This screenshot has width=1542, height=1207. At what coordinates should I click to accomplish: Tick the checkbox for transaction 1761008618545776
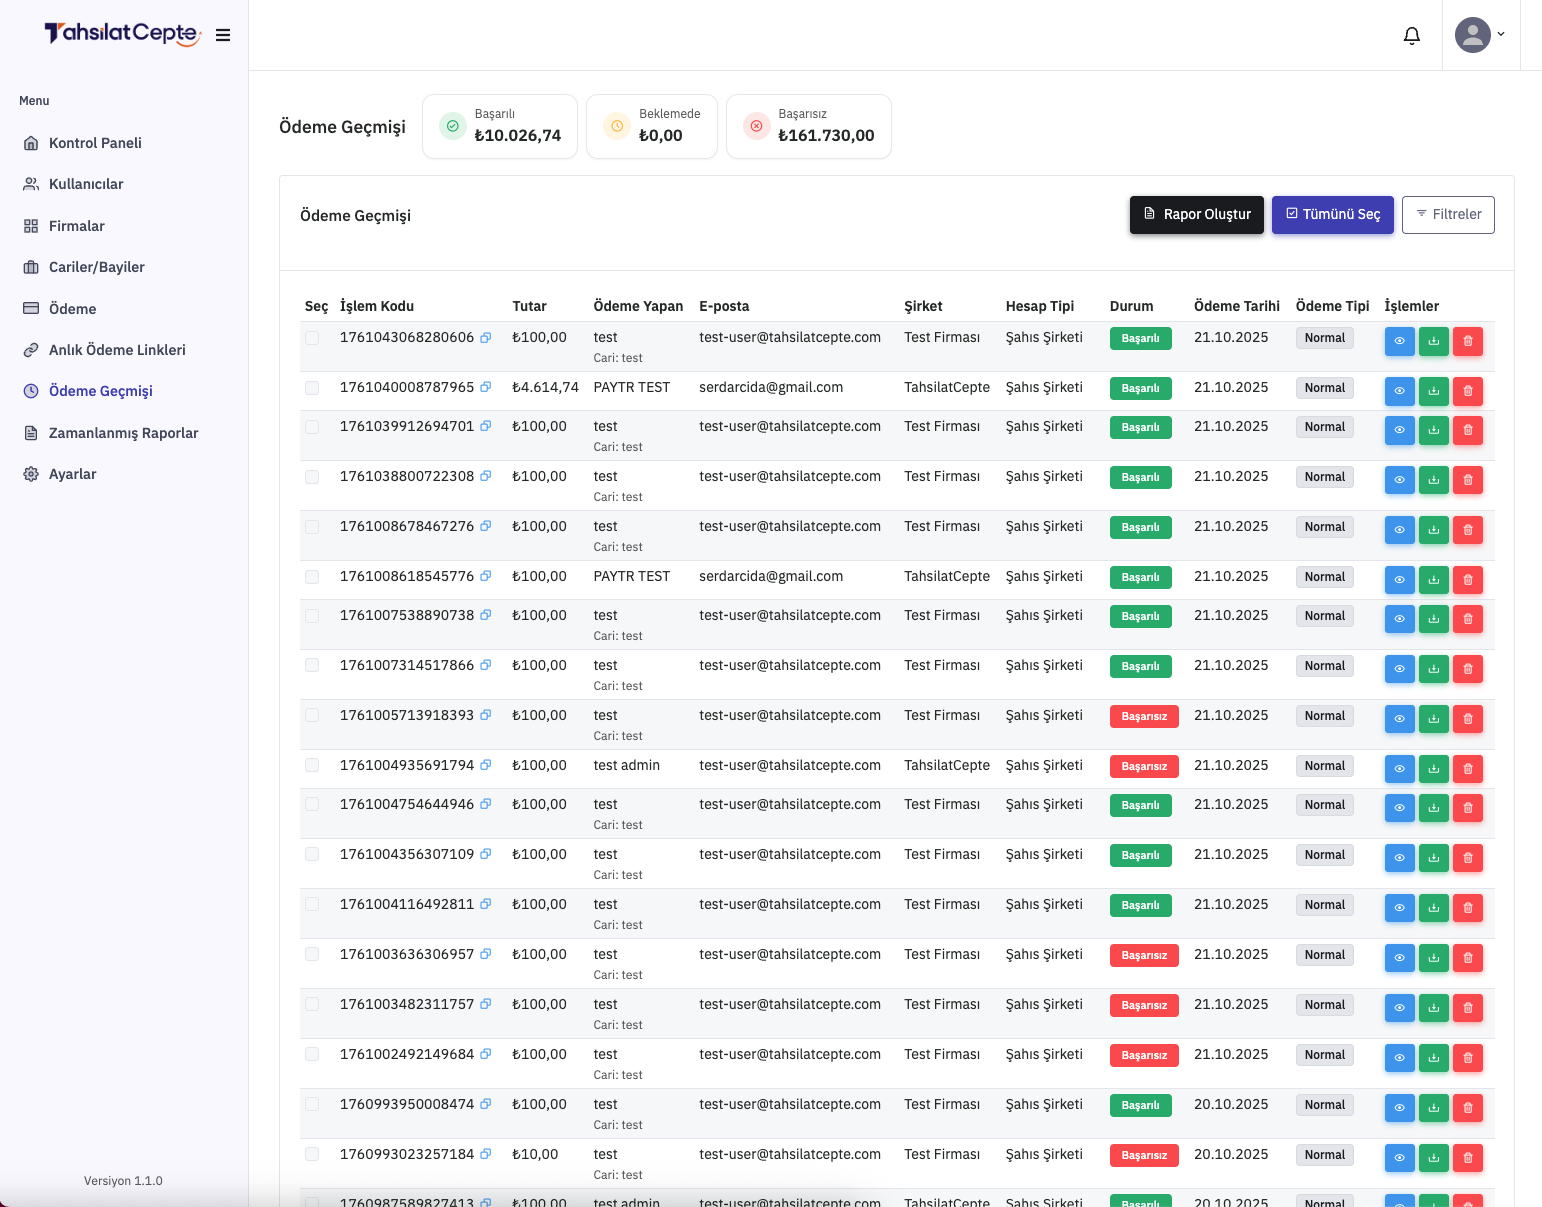pyautogui.click(x=312, y=577)
